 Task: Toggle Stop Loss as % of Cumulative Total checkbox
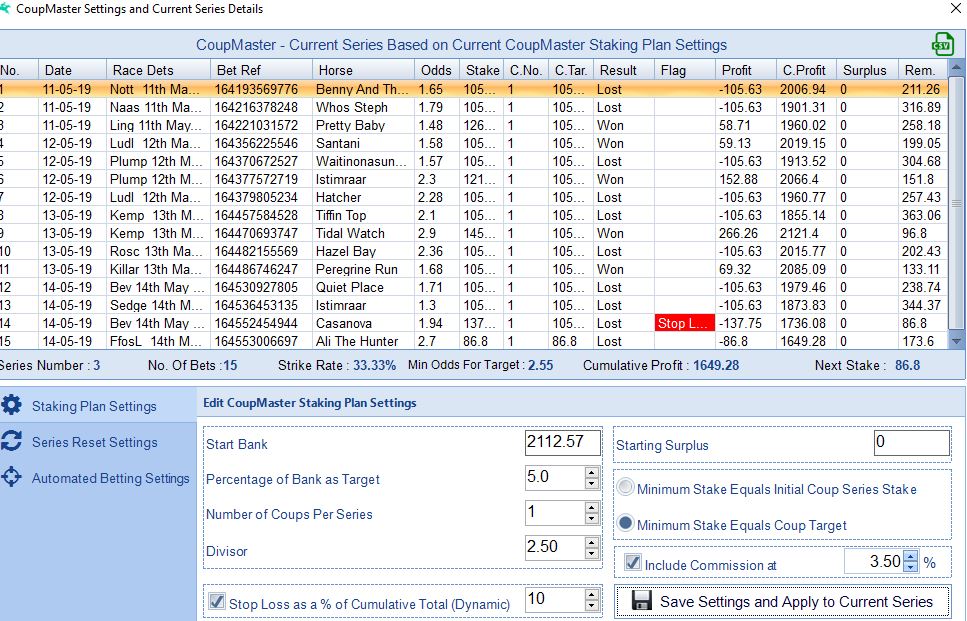tap(216, 601)
